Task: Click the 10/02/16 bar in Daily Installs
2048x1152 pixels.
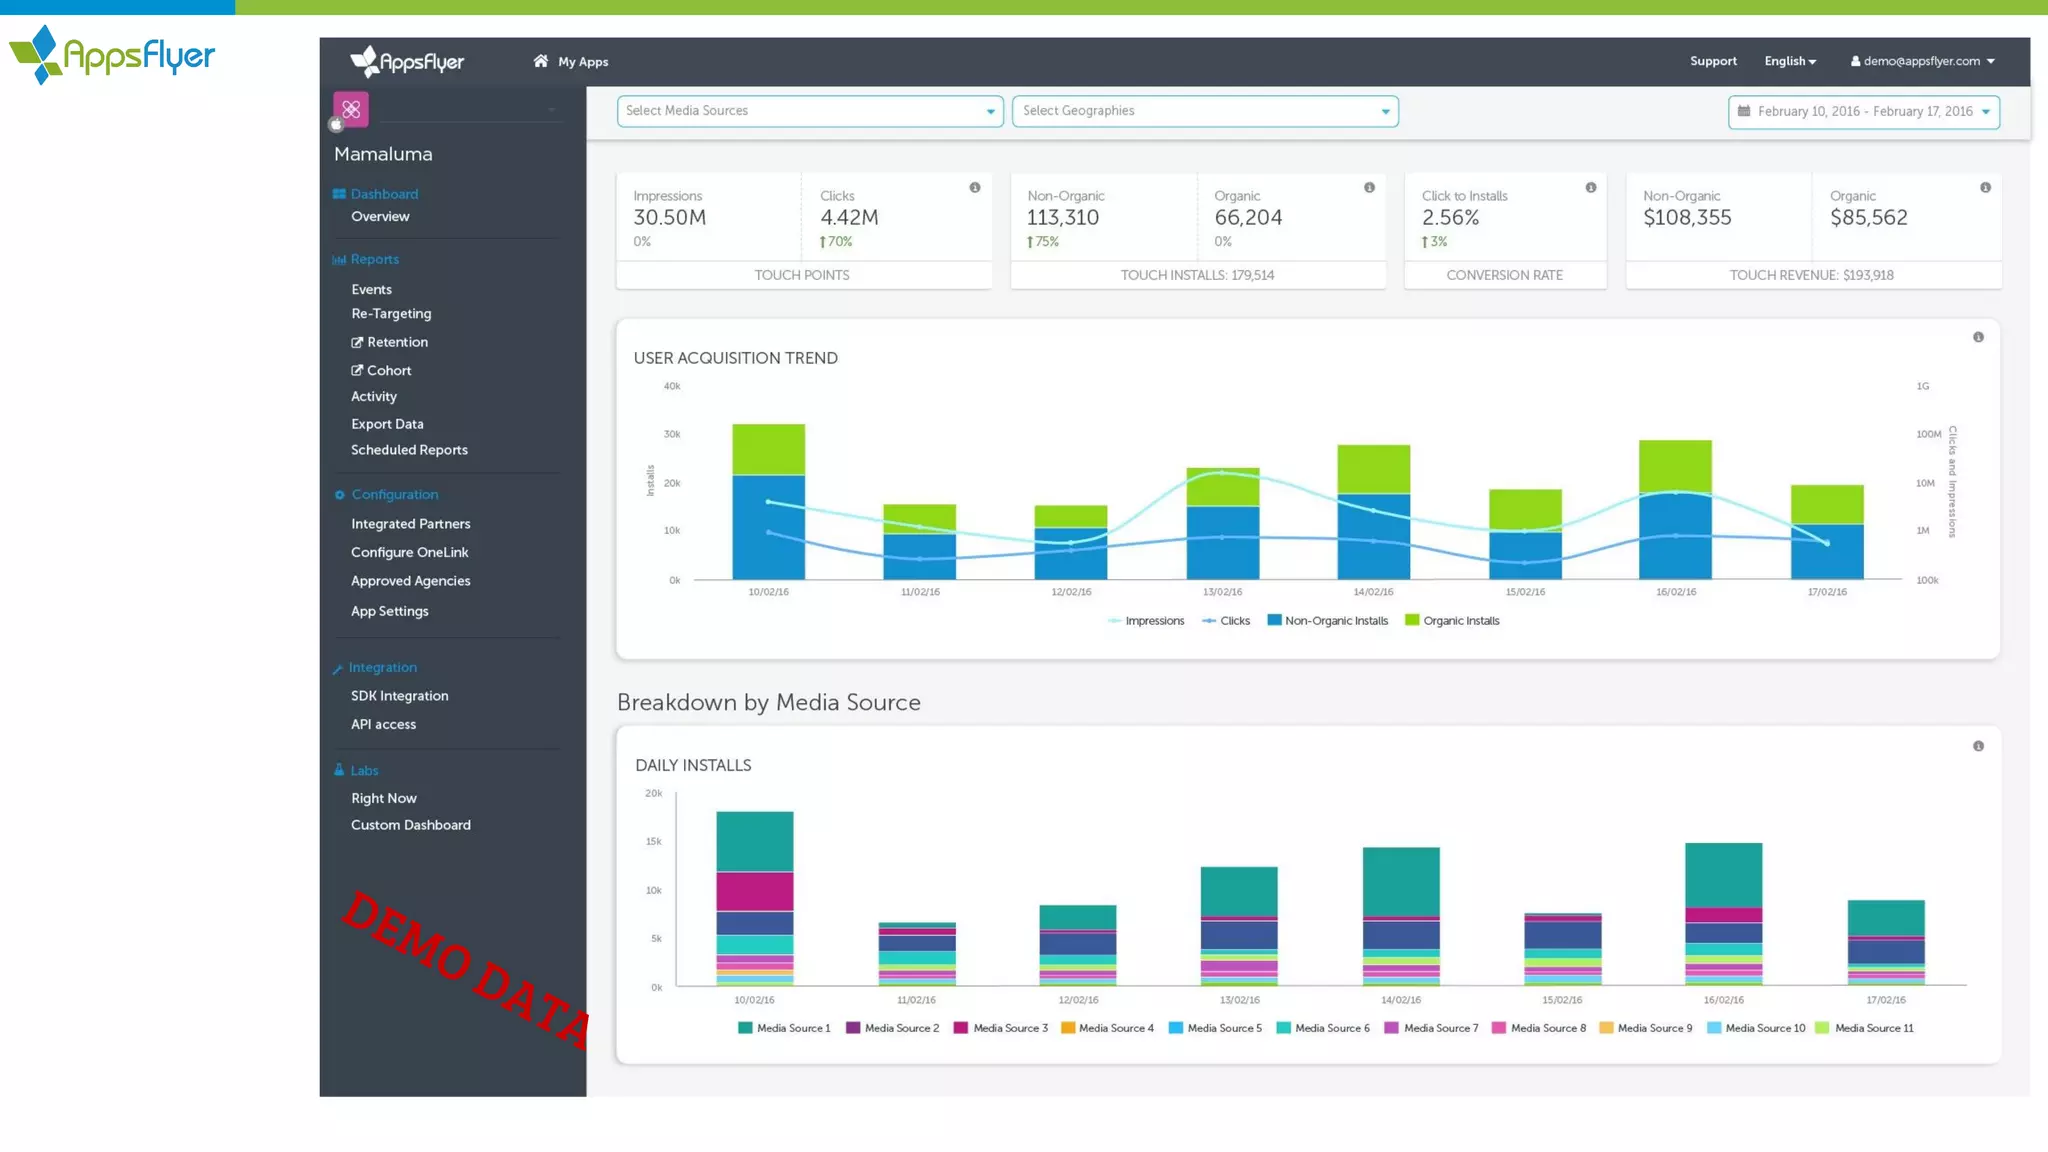Action: pyautogui.click(x=754, y=898)
